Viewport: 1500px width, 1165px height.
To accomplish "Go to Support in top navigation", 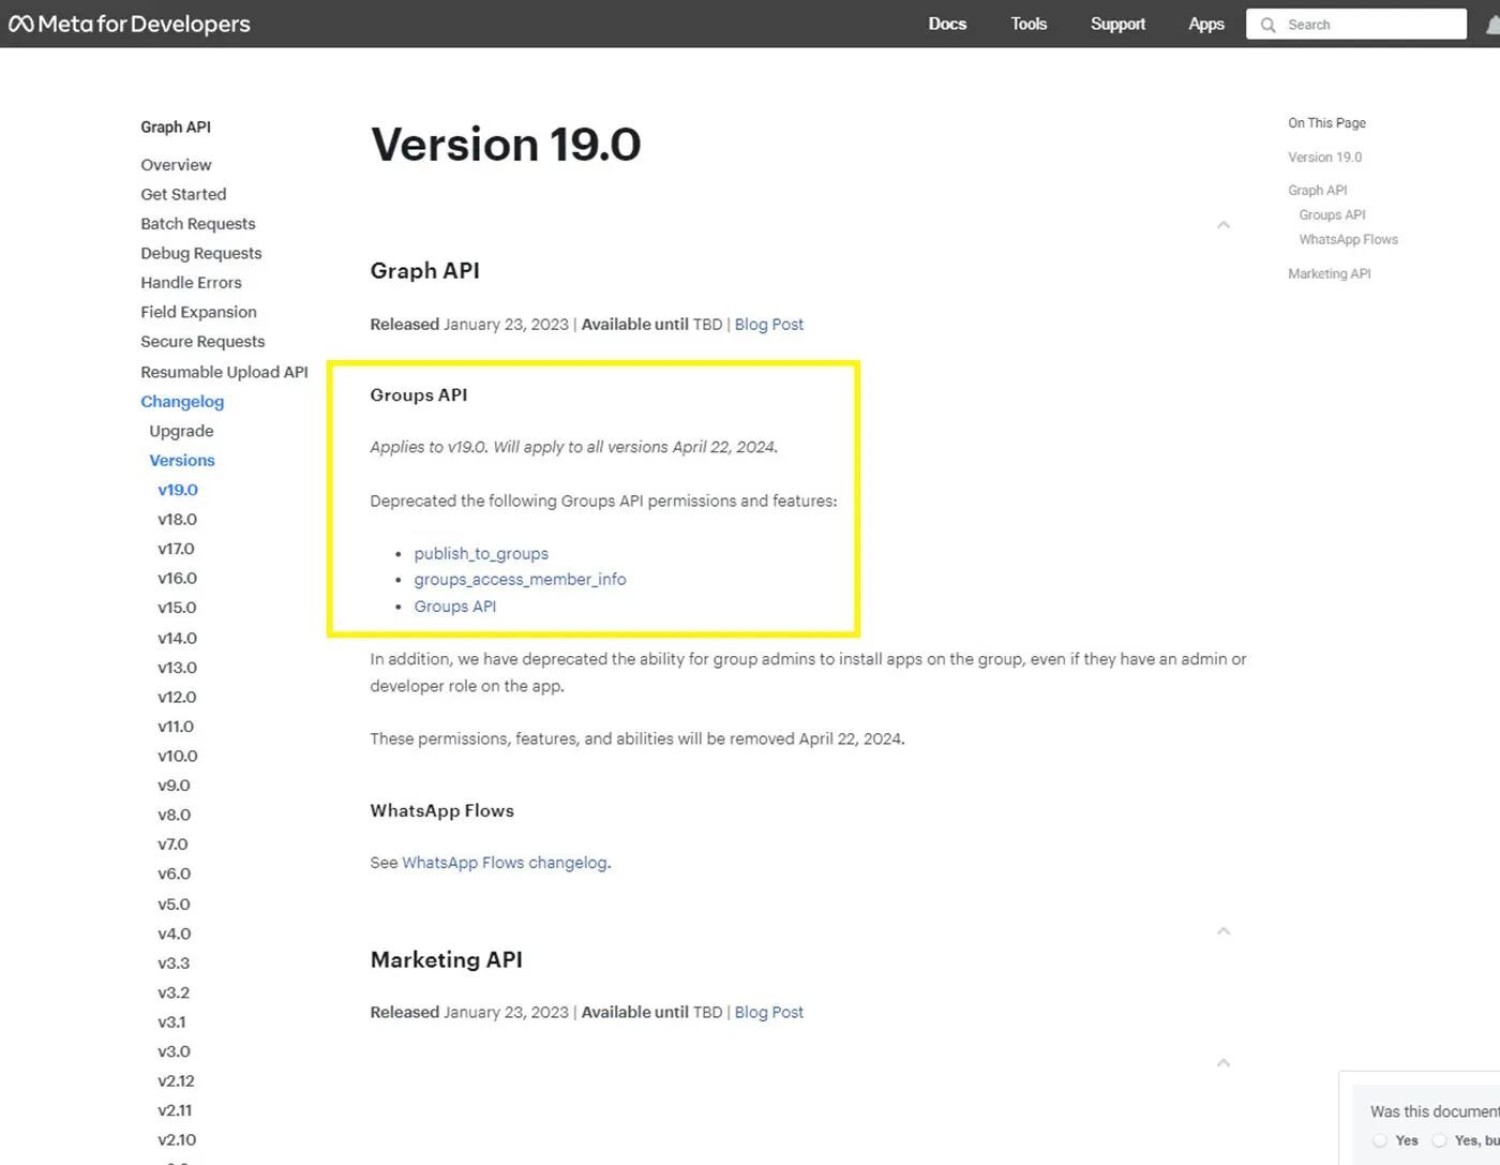I will click(1117, 24).
